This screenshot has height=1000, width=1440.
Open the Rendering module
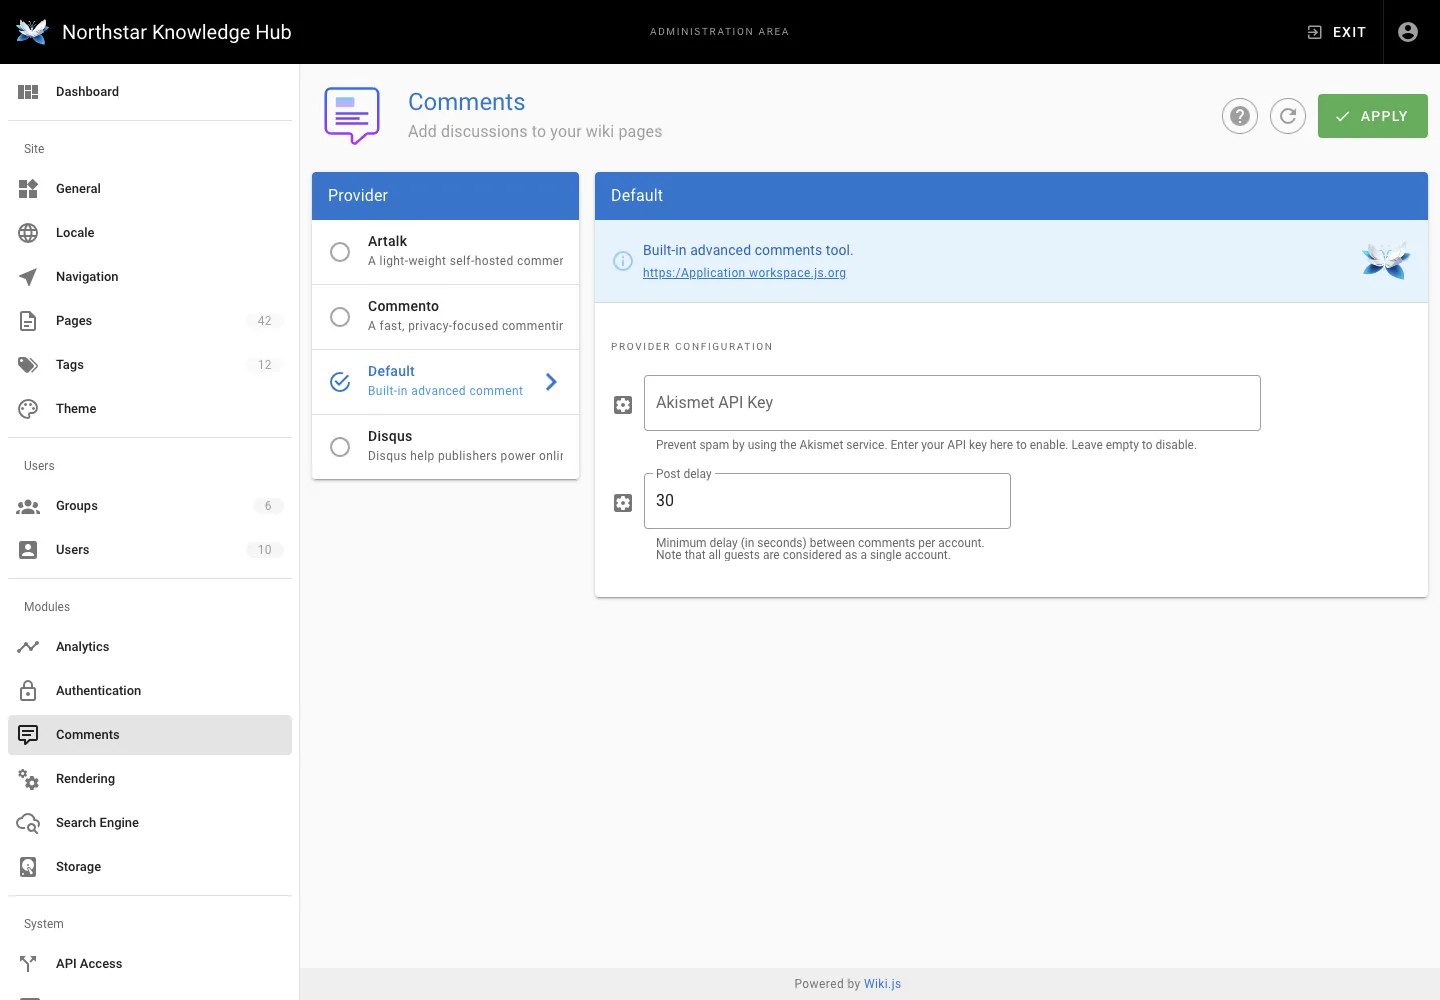pyautogui.click(x=150, y=779)
